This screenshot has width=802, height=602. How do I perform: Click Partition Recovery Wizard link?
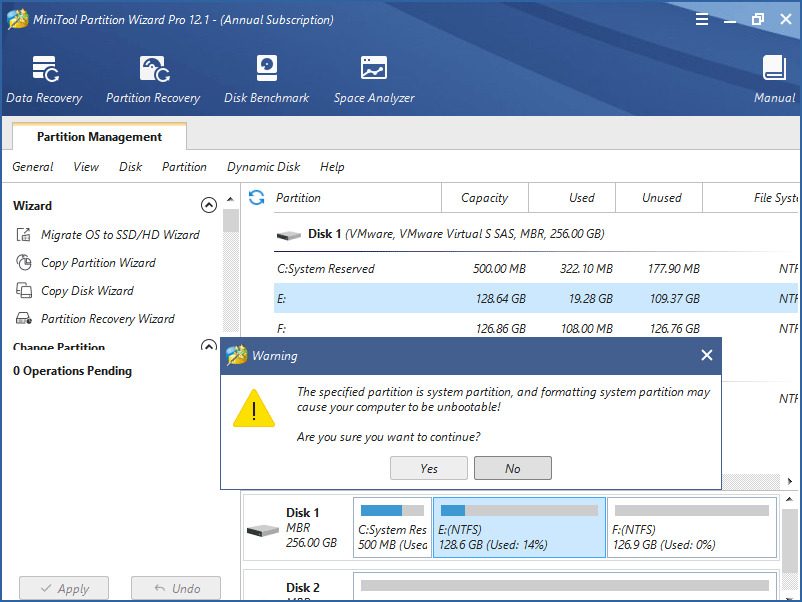tap(107, 319)
